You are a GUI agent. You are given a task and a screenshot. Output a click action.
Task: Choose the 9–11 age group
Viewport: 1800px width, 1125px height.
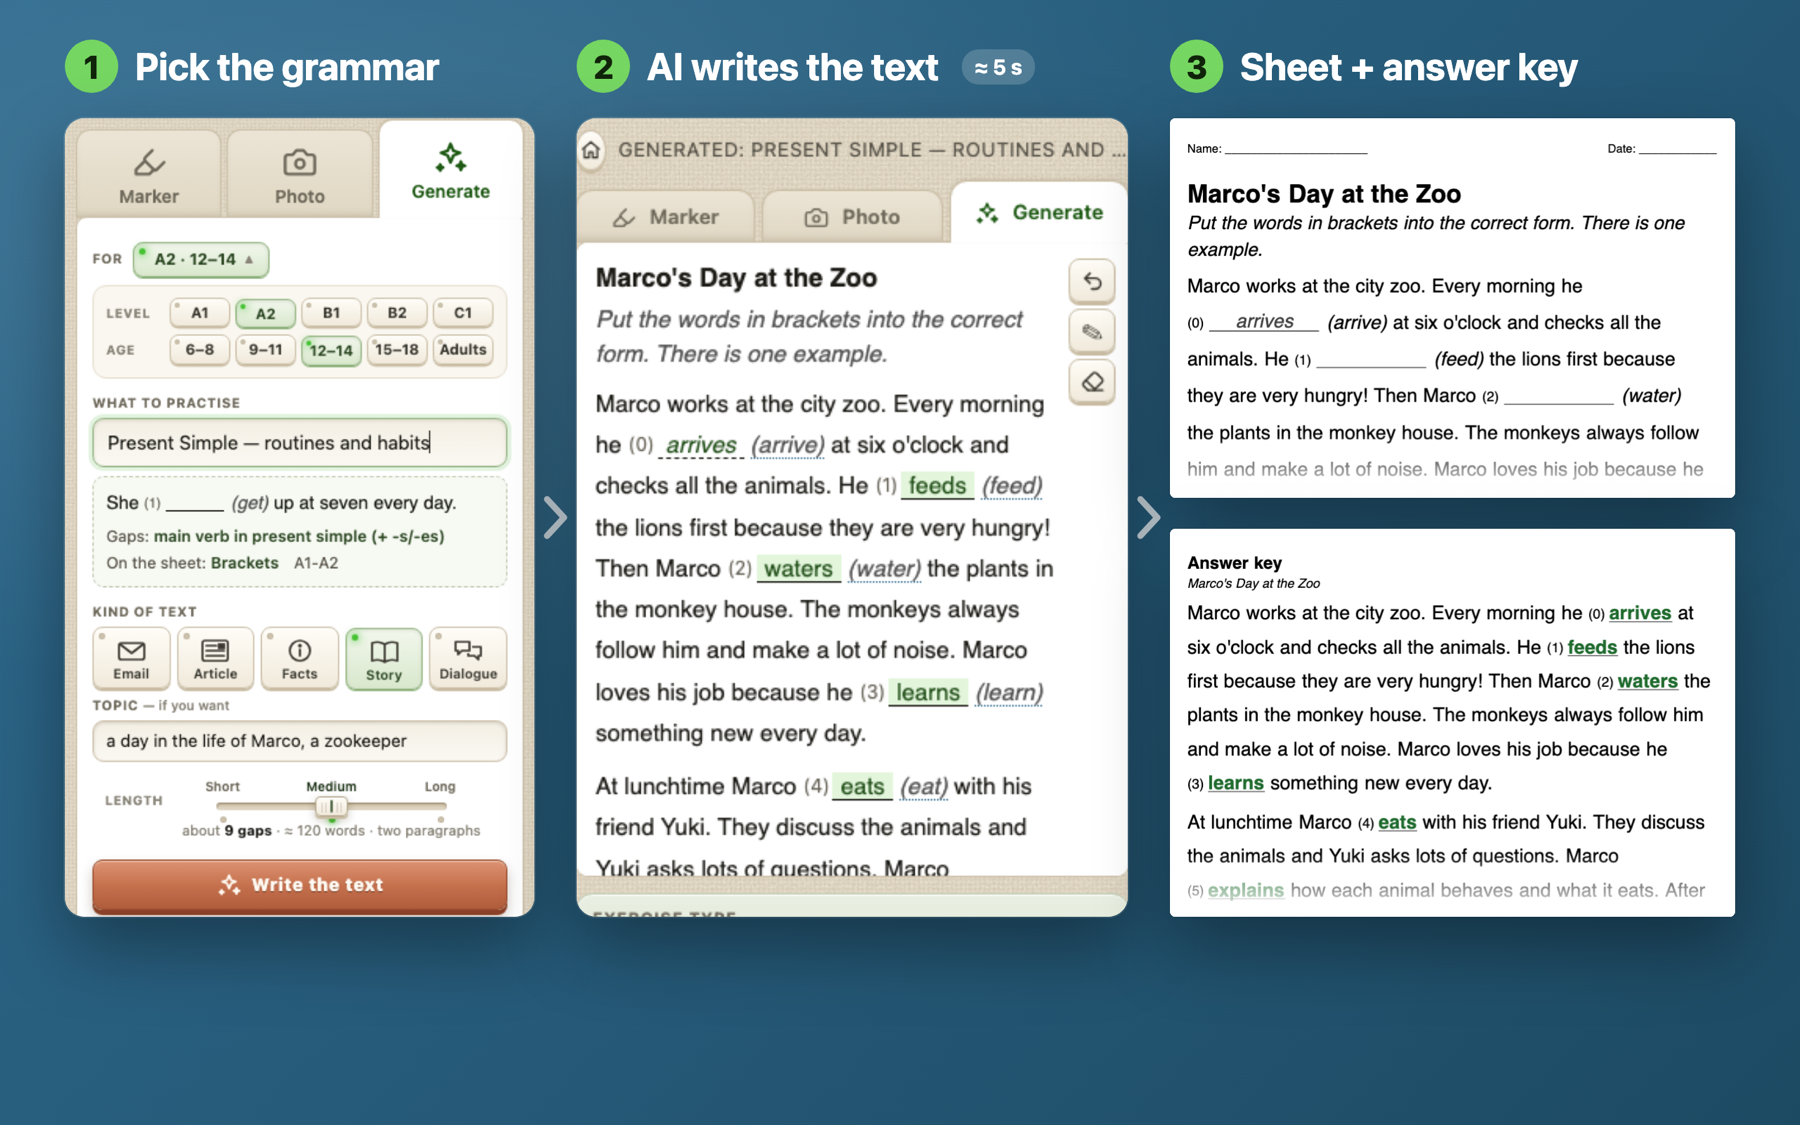tap(265, 350)
